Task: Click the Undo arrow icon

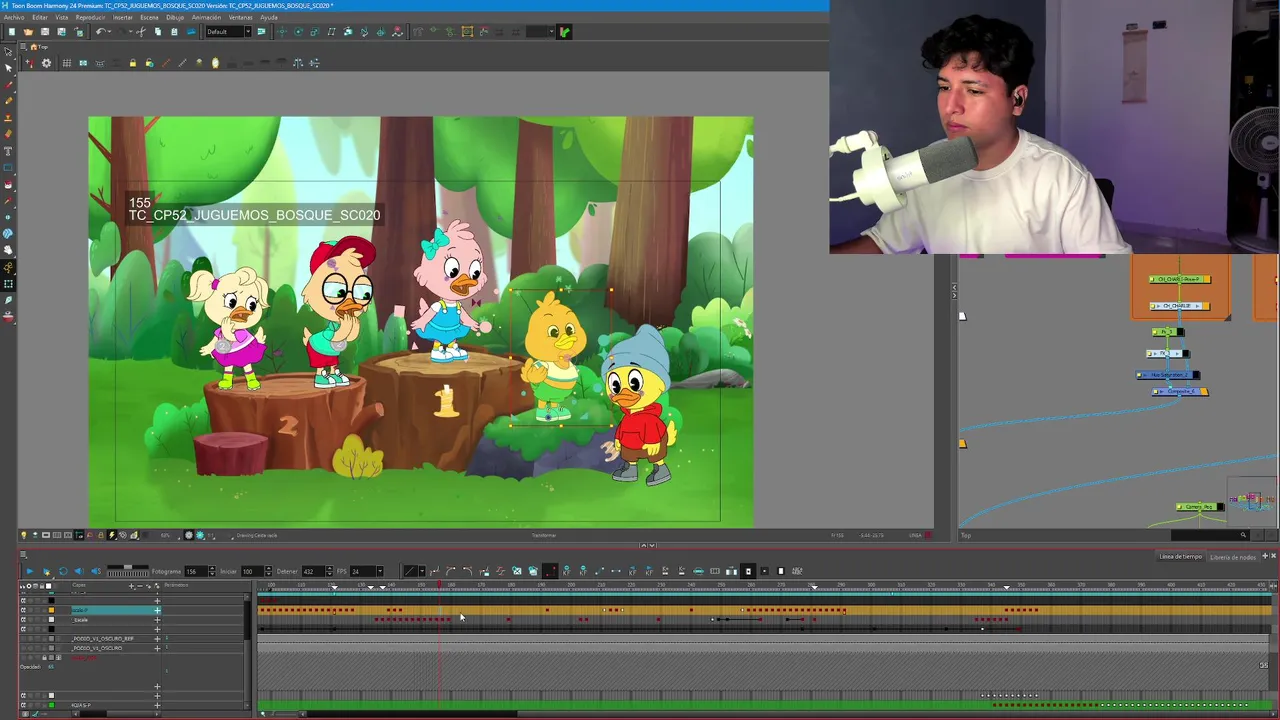Action: tap(101, 32)
